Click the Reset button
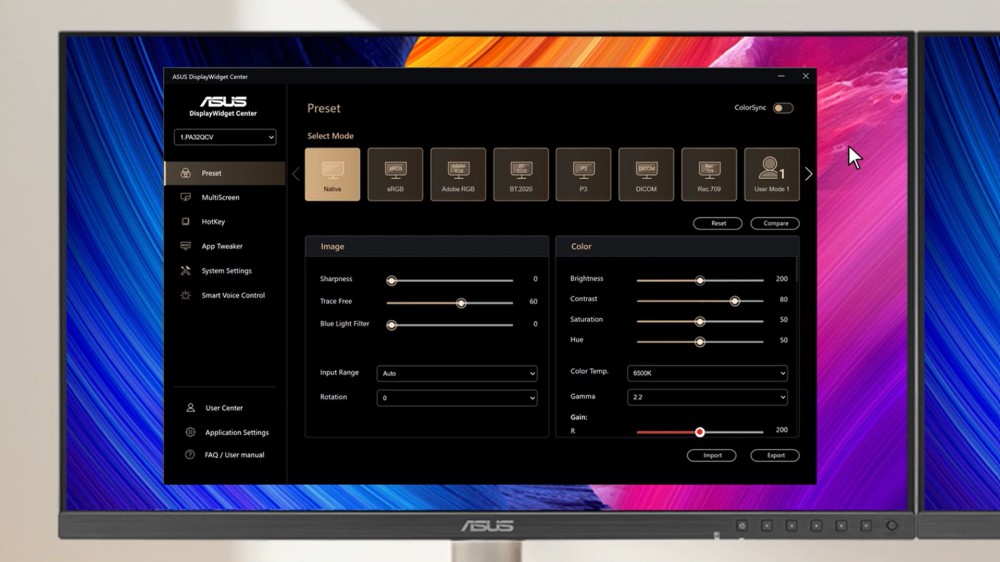Image resolution: width=1000 pixels, height=562 pixels. 718,223
